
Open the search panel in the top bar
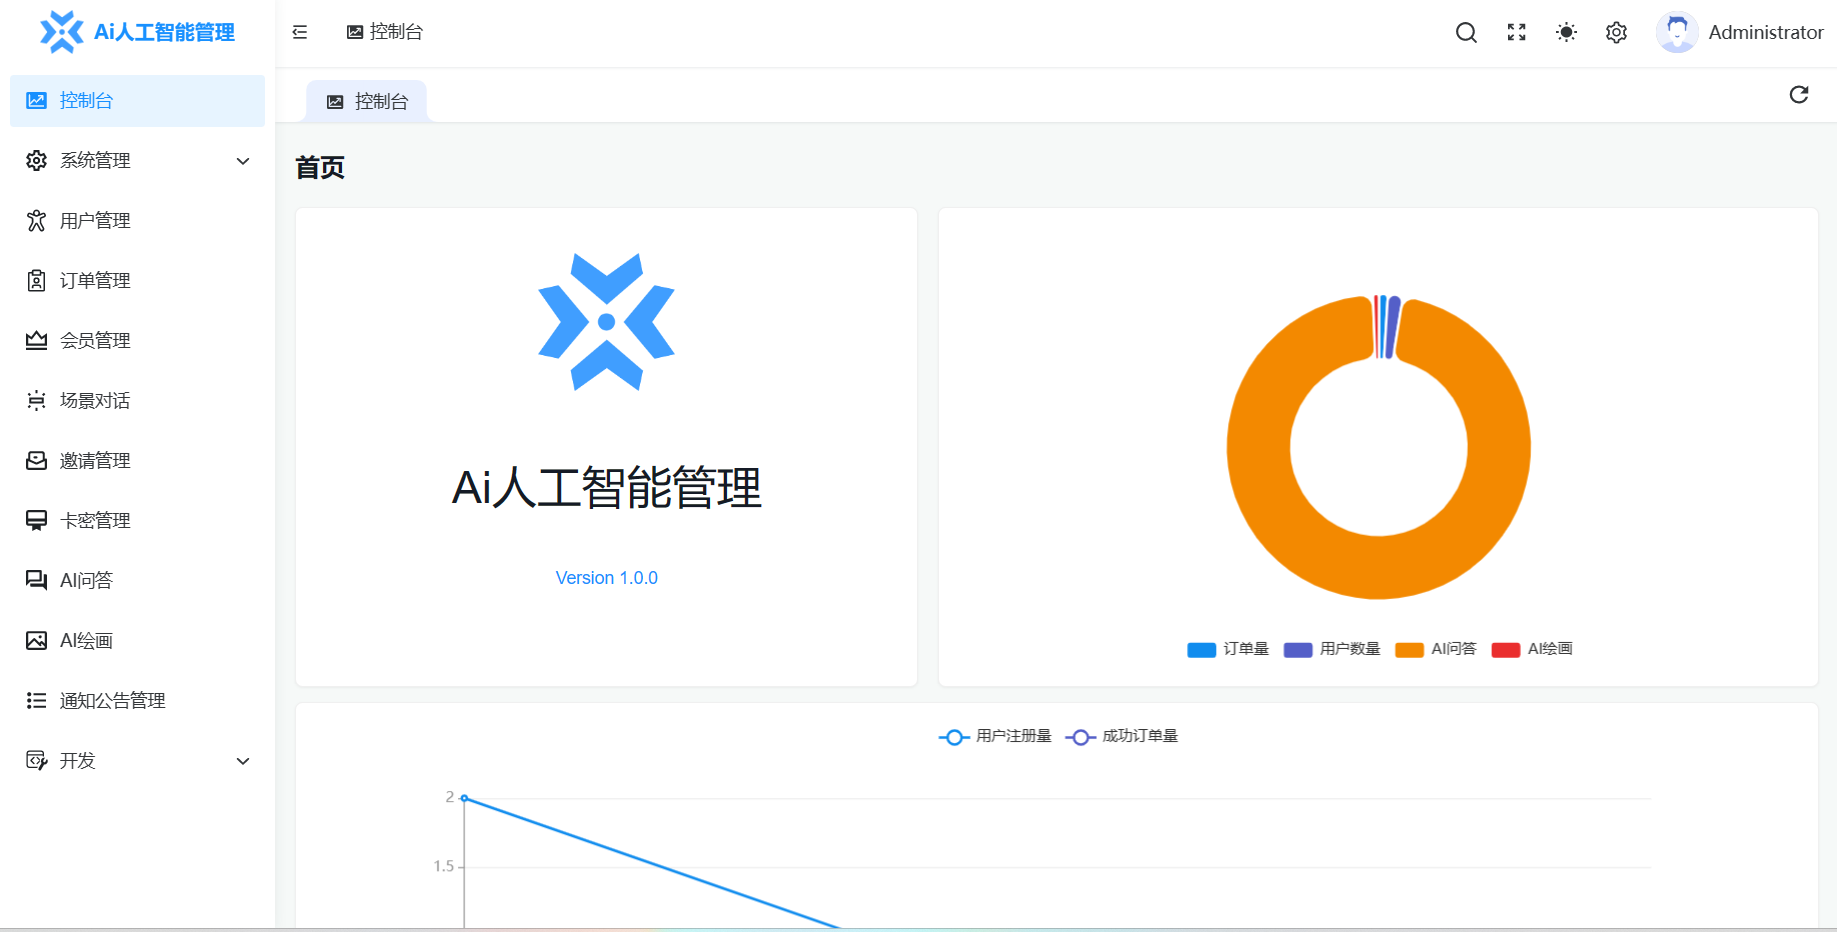click(1466, 32)
